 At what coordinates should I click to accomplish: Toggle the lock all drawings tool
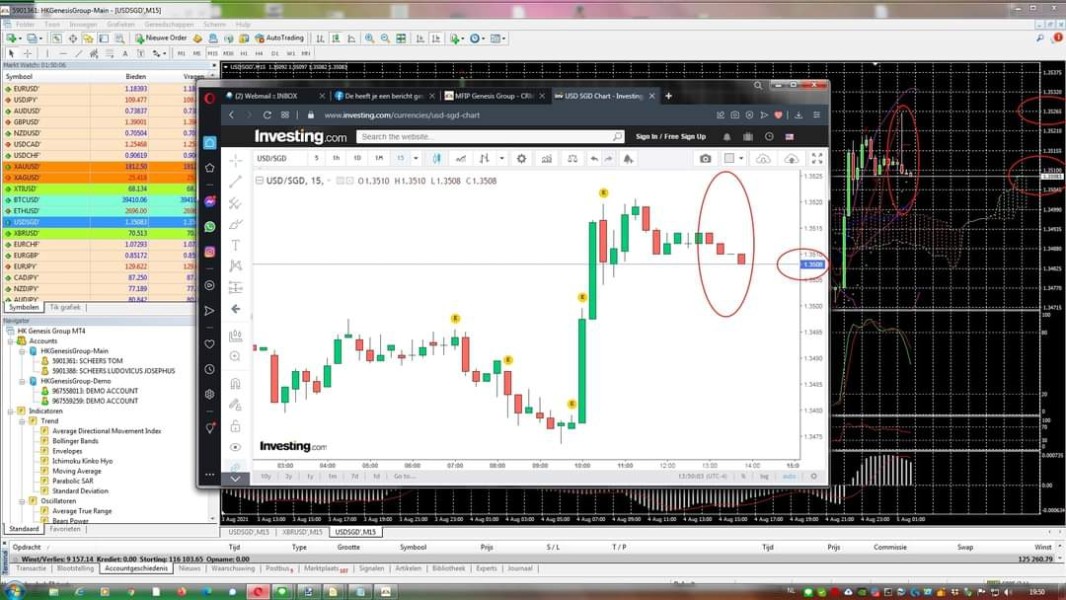pyautogui.click(x=235, y=426)
